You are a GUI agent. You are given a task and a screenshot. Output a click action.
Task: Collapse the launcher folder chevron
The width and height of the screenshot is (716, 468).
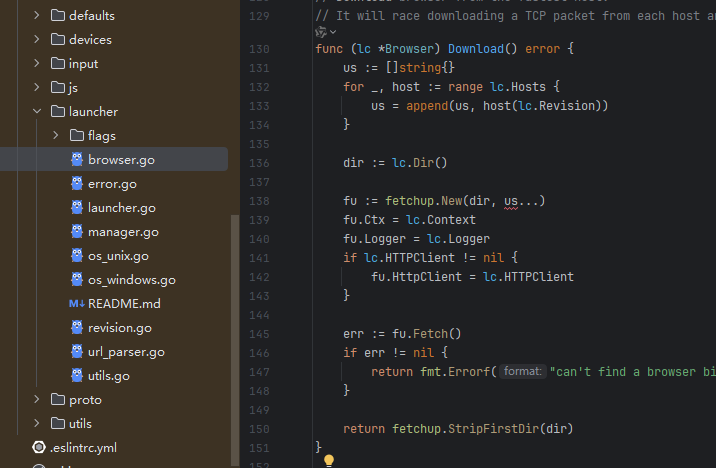36,112
